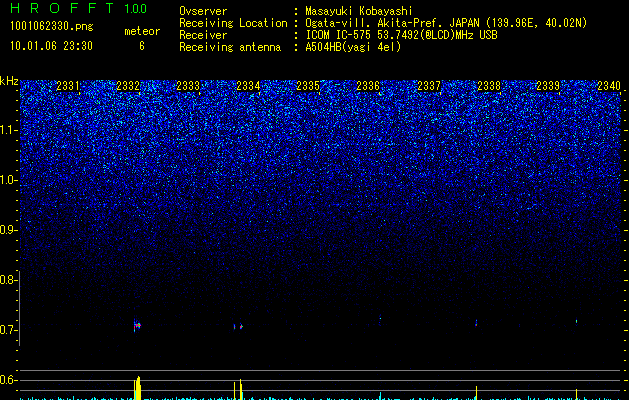Click the date stamp 10.01.06 23:30

pos(51,46)
